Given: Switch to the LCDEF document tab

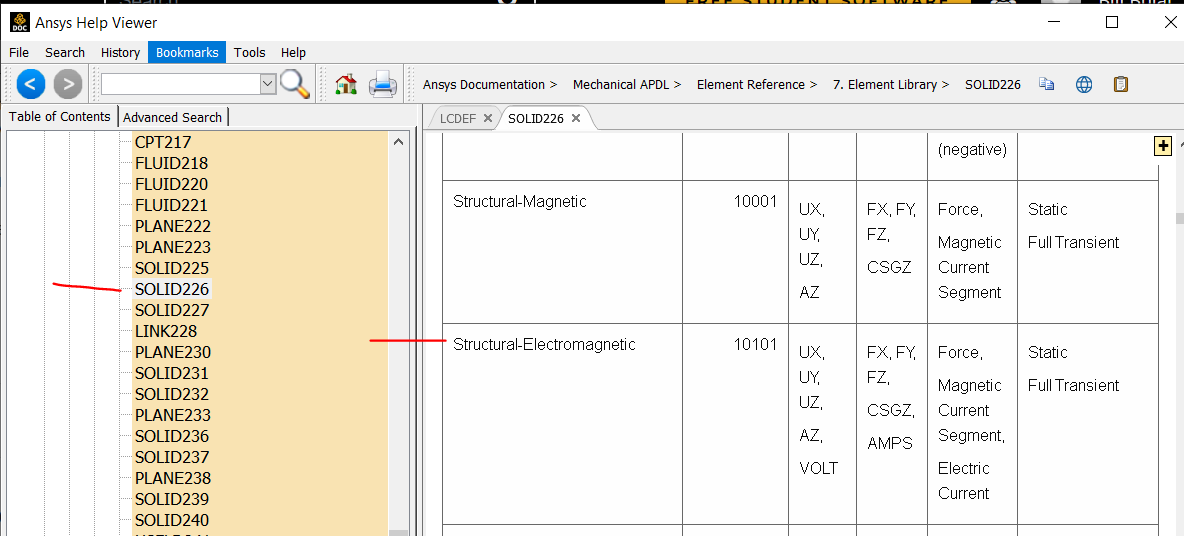Looking at the screenshot, I should [458, 118].
